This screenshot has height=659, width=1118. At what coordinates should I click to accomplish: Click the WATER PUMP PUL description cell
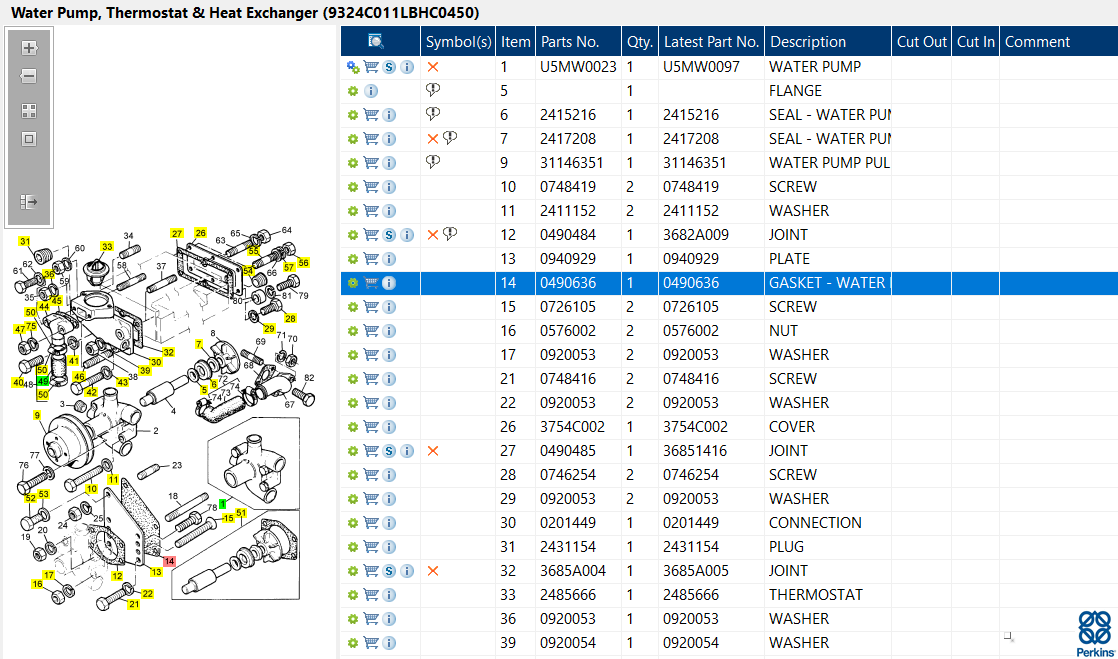(x=829, y=163)
